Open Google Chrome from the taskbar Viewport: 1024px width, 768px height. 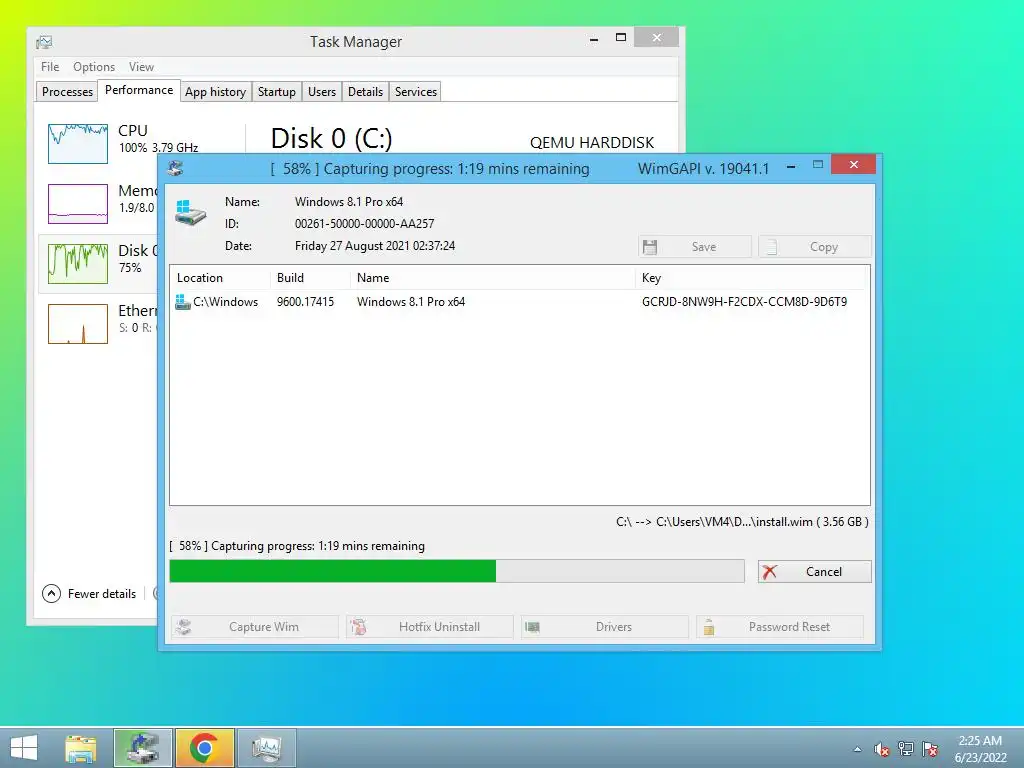[204, 748]
